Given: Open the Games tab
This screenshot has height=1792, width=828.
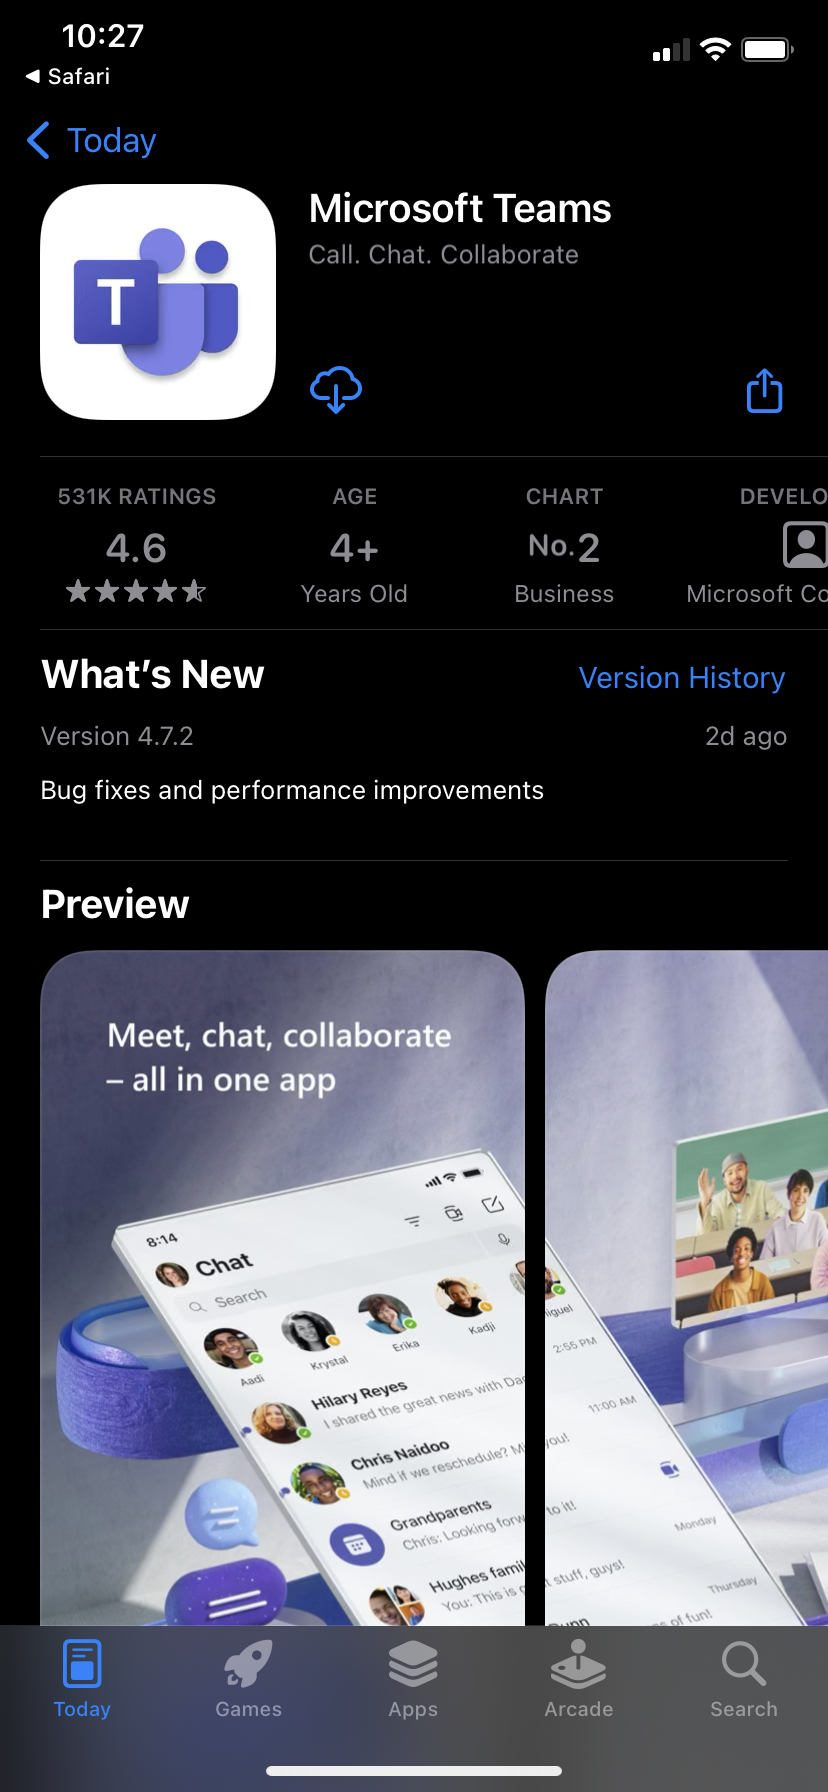Looking at the screenshot, I should point(248,1680).
